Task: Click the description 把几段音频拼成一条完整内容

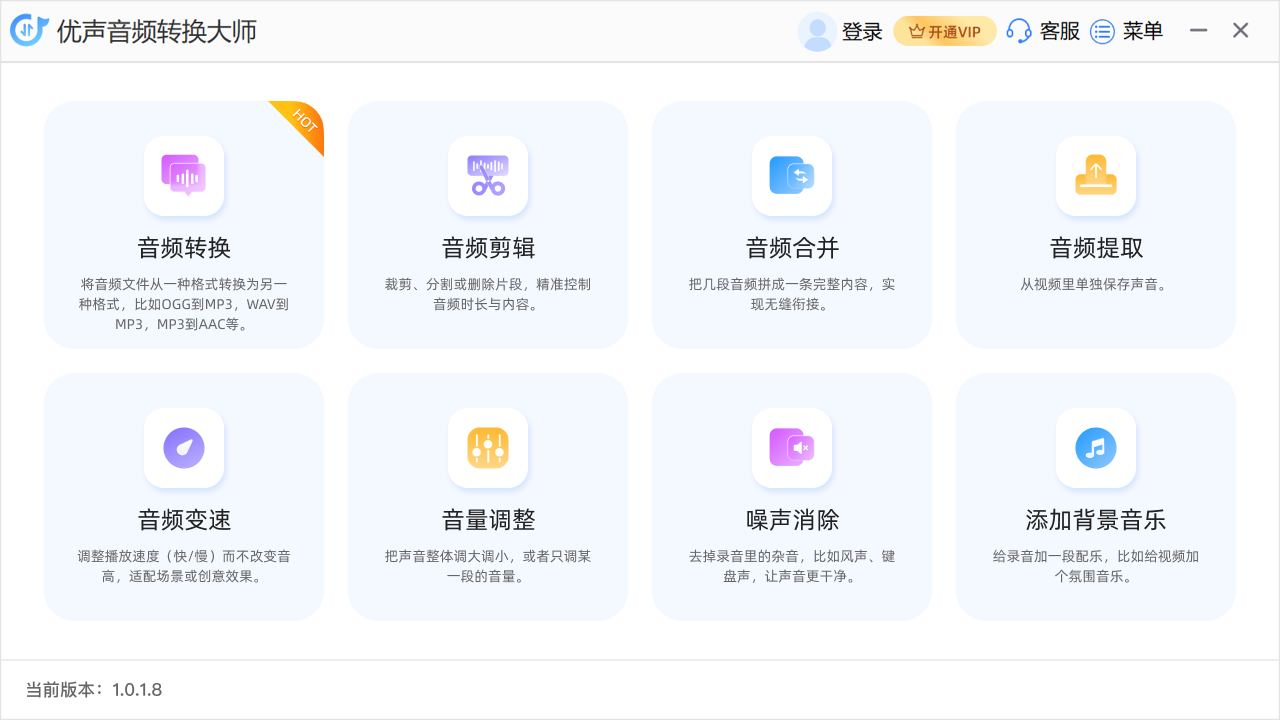Action: [x=792, y=294]
